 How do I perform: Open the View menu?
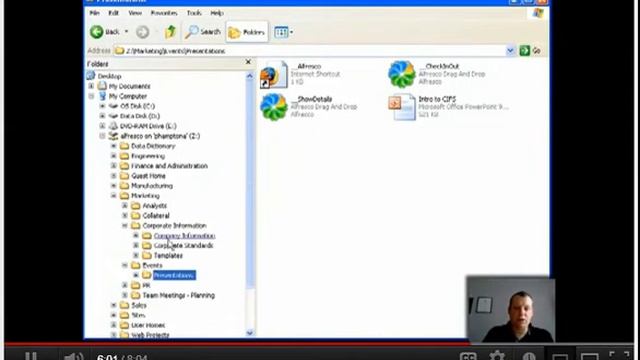click(135, 13)
